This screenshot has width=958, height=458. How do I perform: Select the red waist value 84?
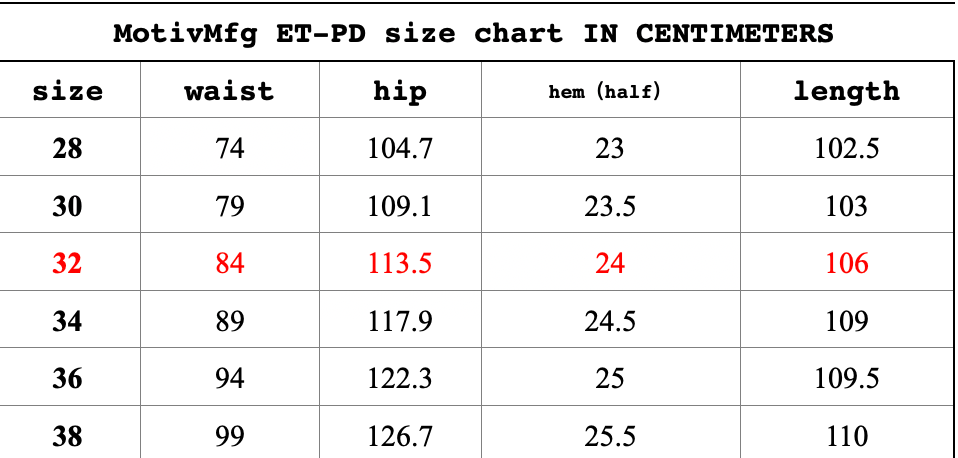[x=229, y=264]
